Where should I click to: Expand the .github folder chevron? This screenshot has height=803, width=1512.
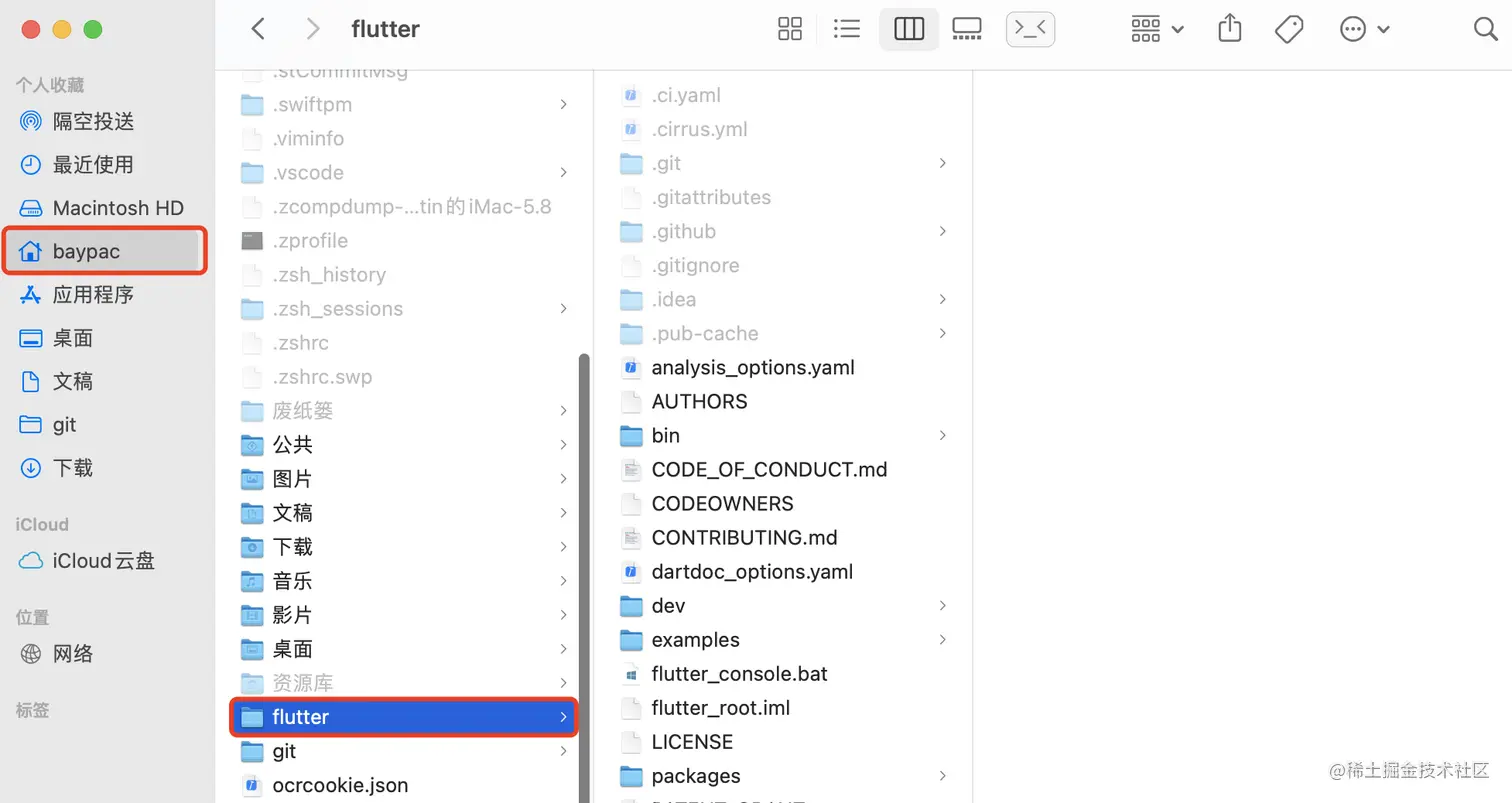(942, 231)
